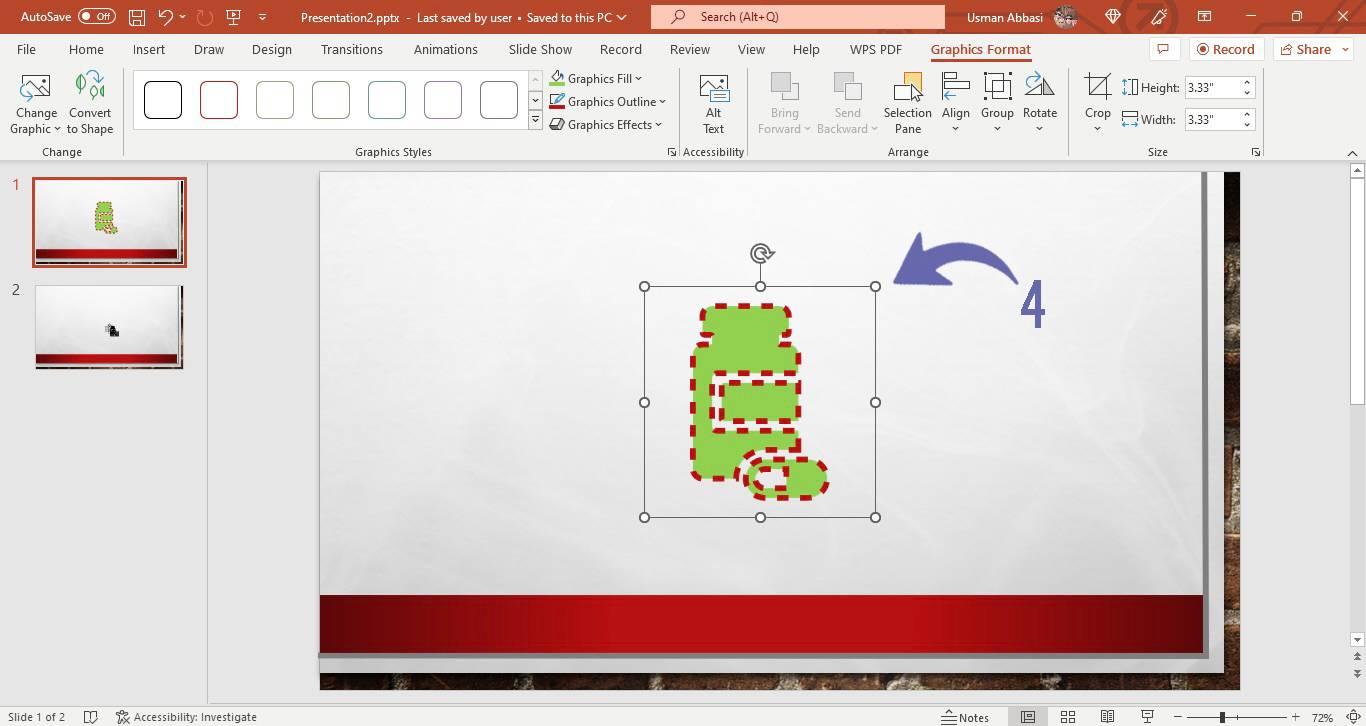This screenshot has height=726, width=1366.
Task: Click the Crop tool
Action: (1098, 88)
